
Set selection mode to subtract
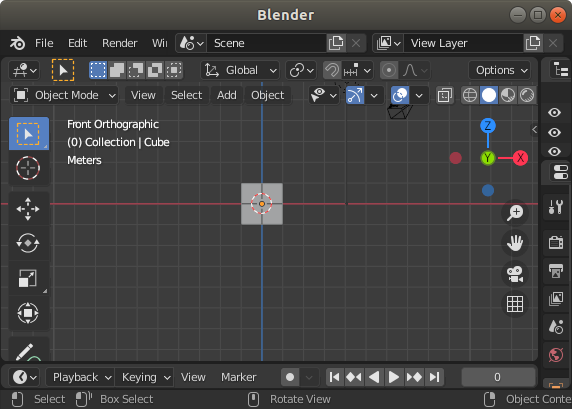136,70
